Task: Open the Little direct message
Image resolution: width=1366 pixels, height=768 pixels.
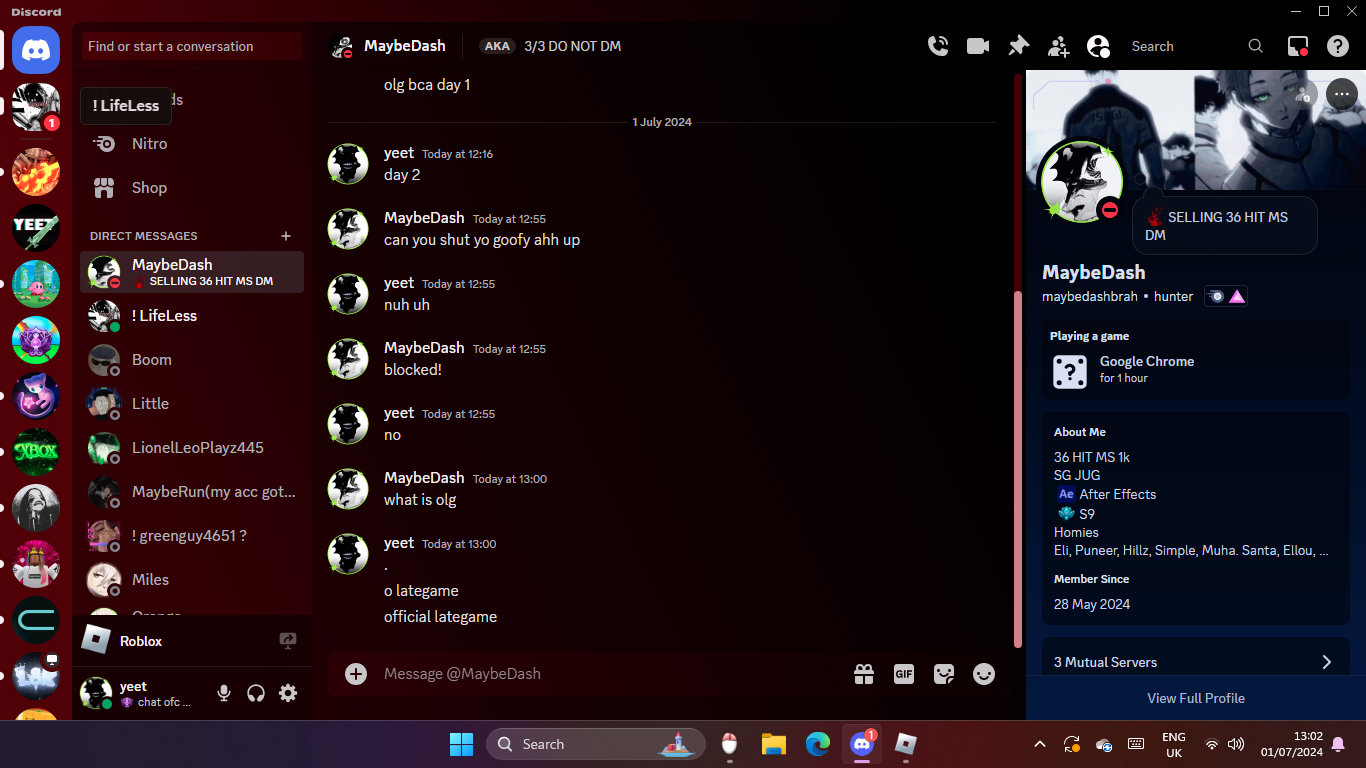Action: pyautogui.click(x=192, y=404)
